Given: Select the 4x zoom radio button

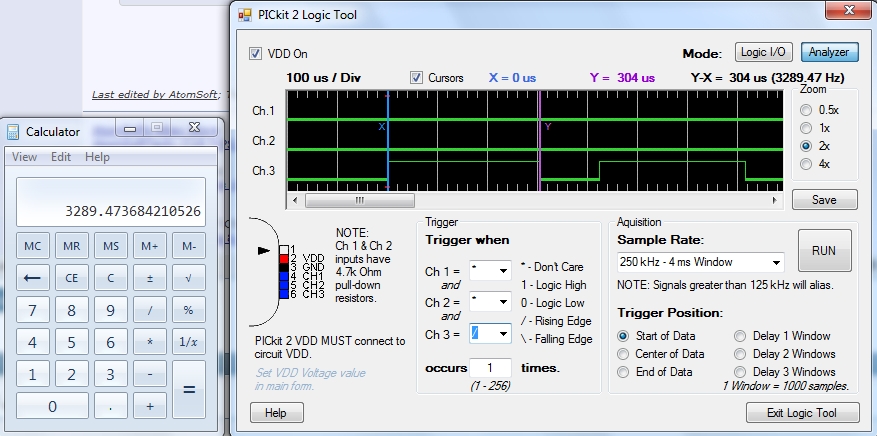Looking at the screenshot, I should point(806,164).
